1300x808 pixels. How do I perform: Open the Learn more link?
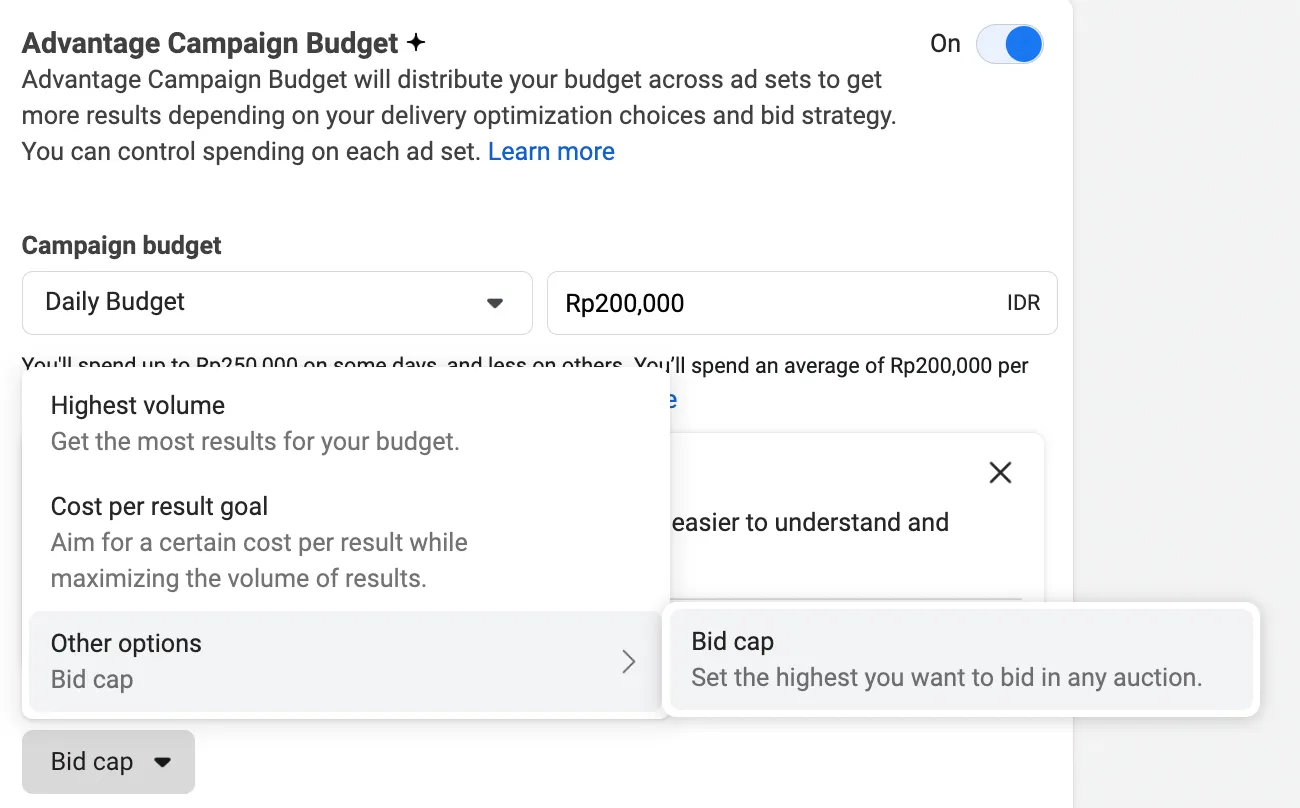551,152
